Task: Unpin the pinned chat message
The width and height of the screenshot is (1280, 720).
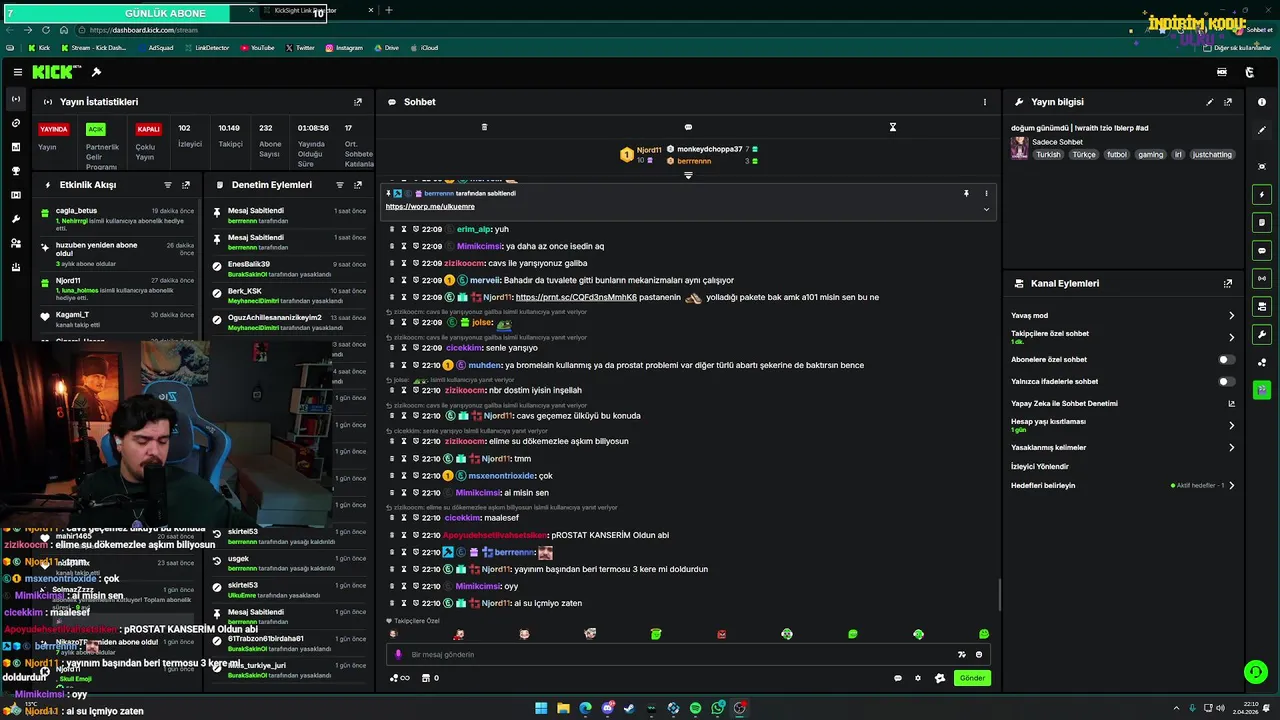Action: pyautogui.click(x=966, y=193)
